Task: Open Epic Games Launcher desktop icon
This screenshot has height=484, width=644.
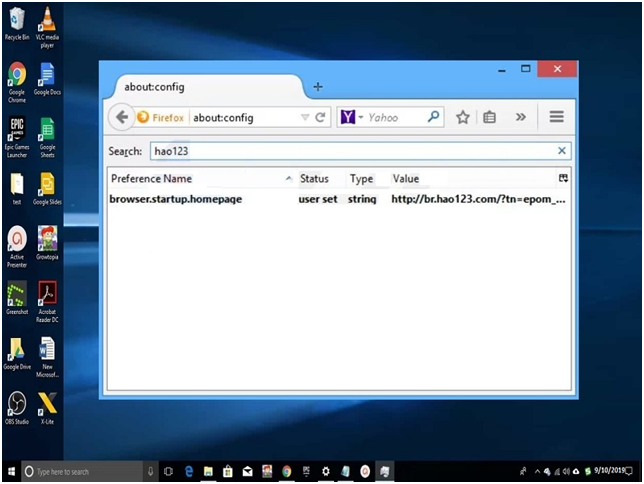Action: pos(17,137)
